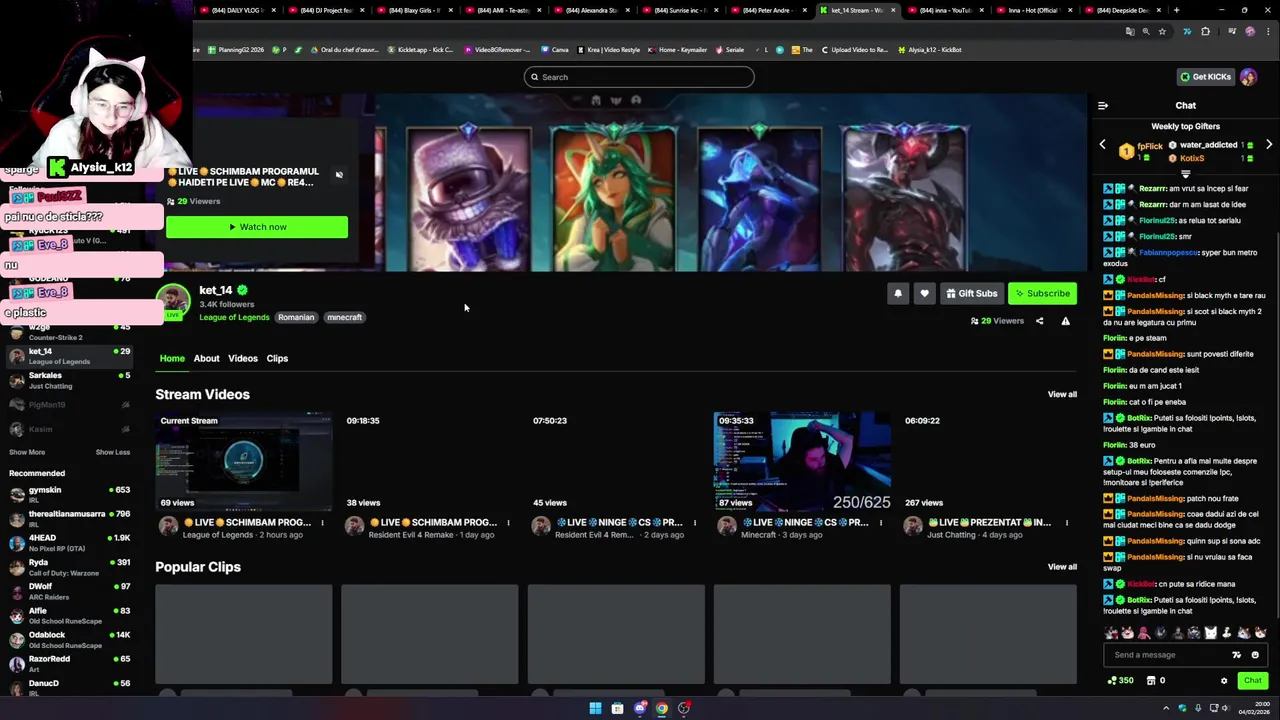Open Sarkales Just Chatting channel
This screenshot has height=720, width=1280.
point(69,380)
